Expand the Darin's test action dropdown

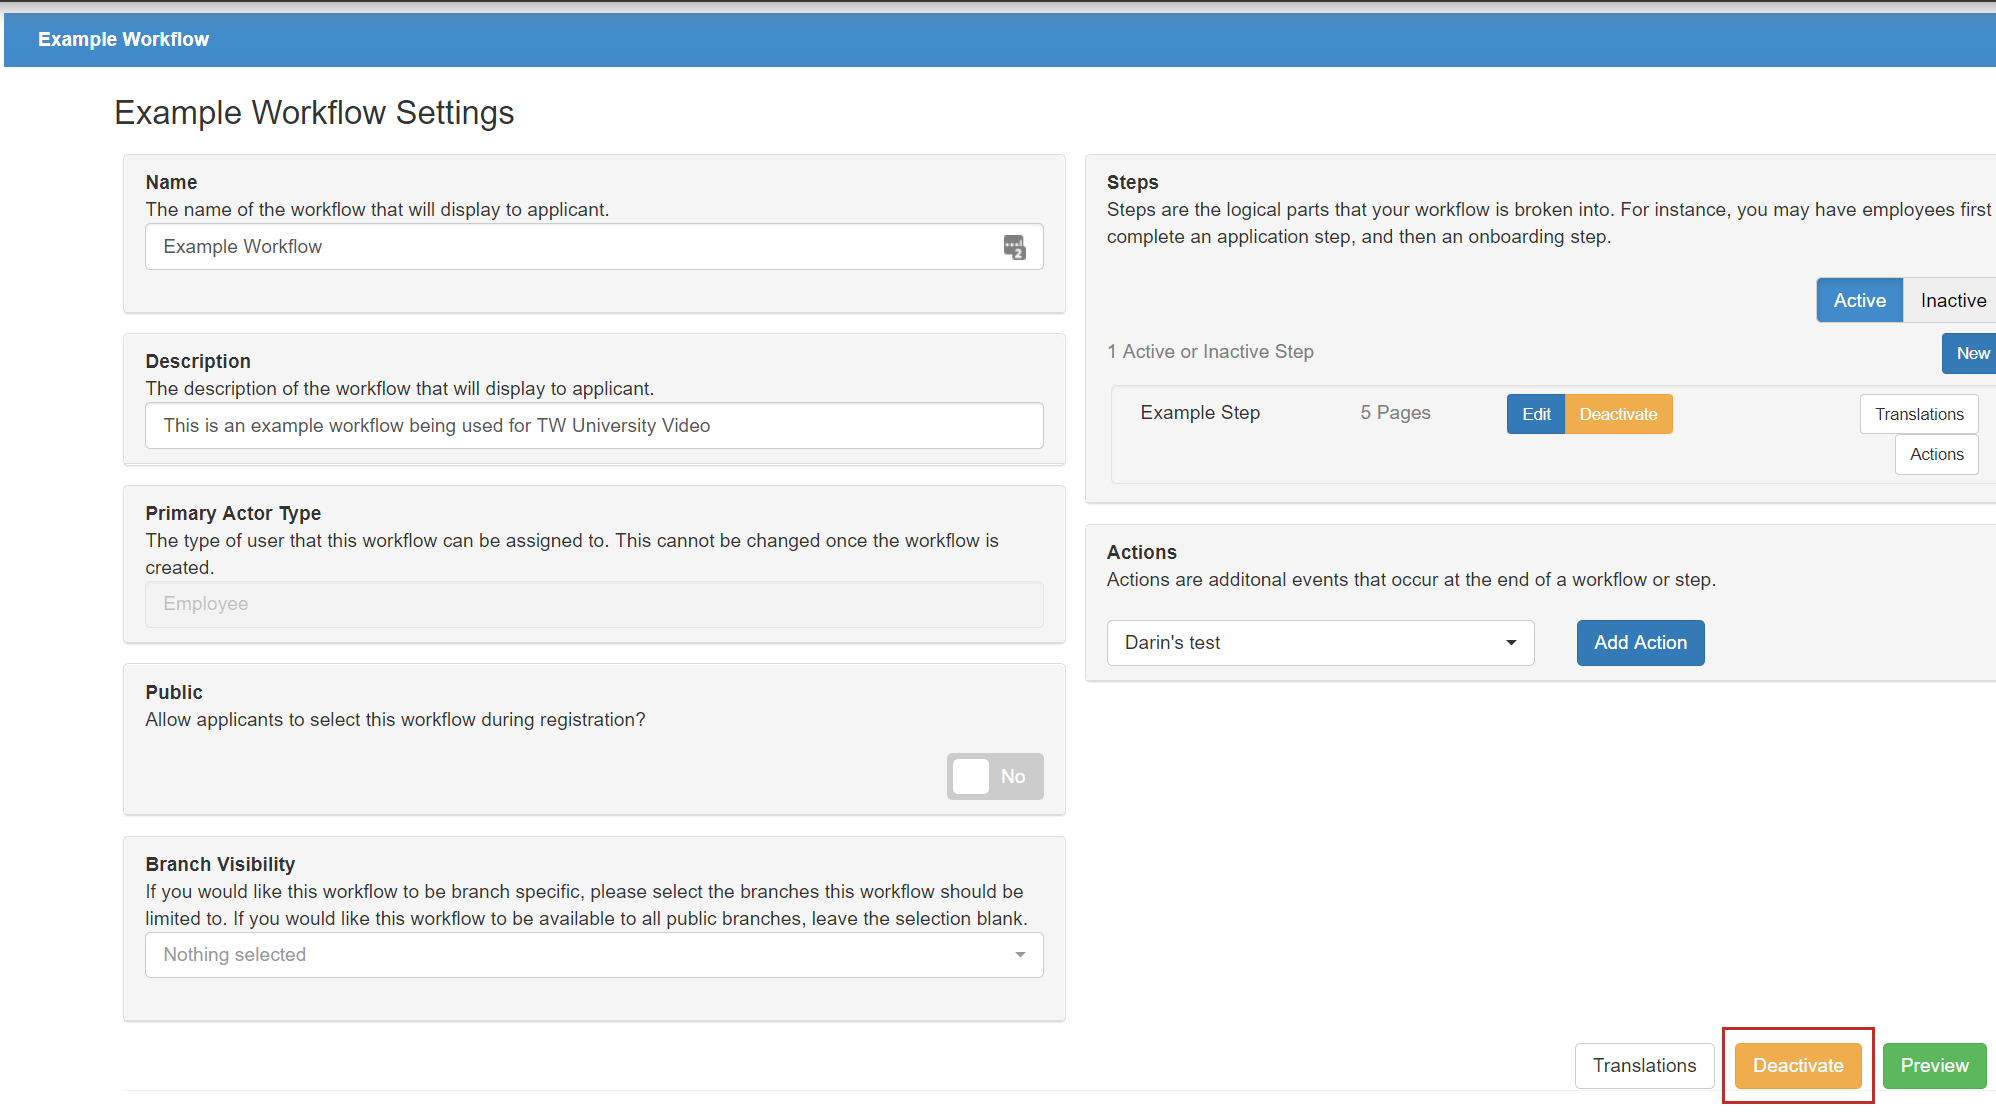click(1319, 643)
